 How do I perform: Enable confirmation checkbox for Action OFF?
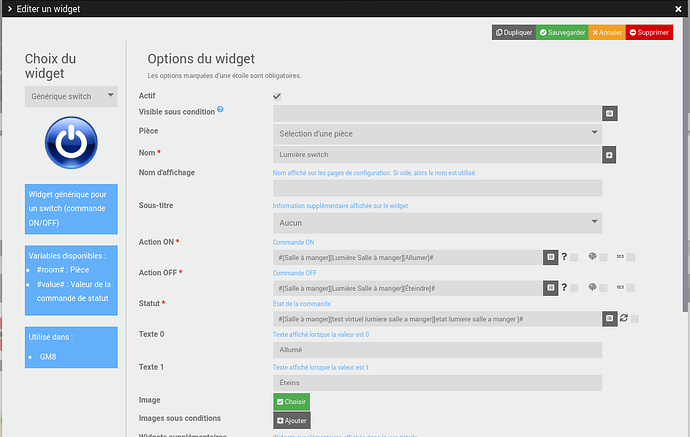point(574,288)
